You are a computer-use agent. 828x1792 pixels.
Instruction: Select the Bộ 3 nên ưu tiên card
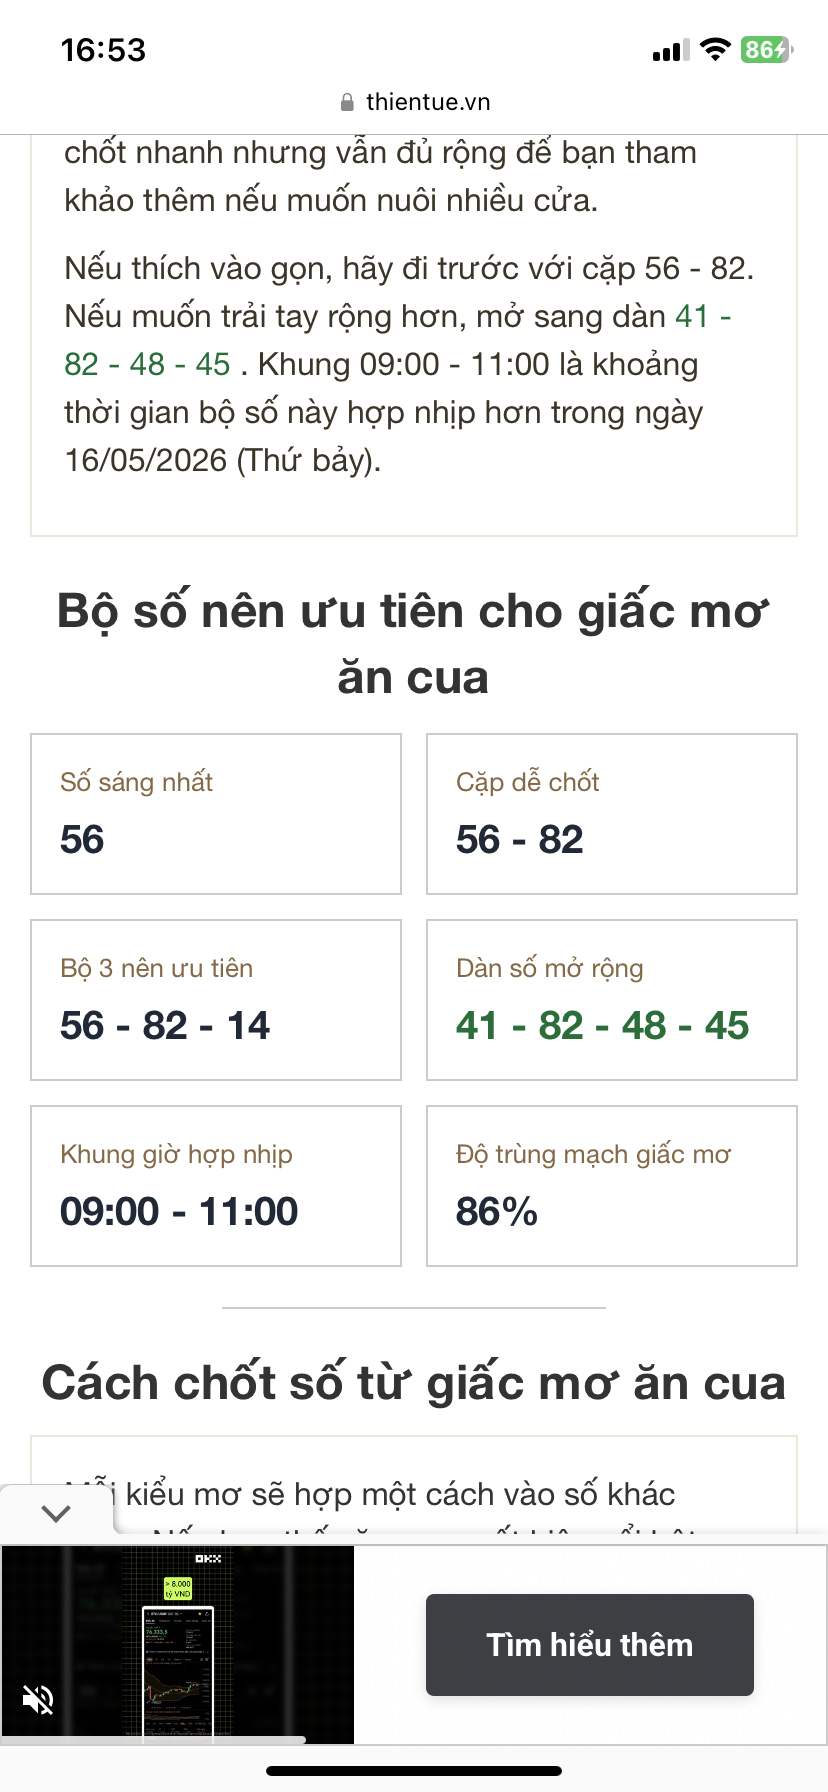click(x=216, y=1000)
